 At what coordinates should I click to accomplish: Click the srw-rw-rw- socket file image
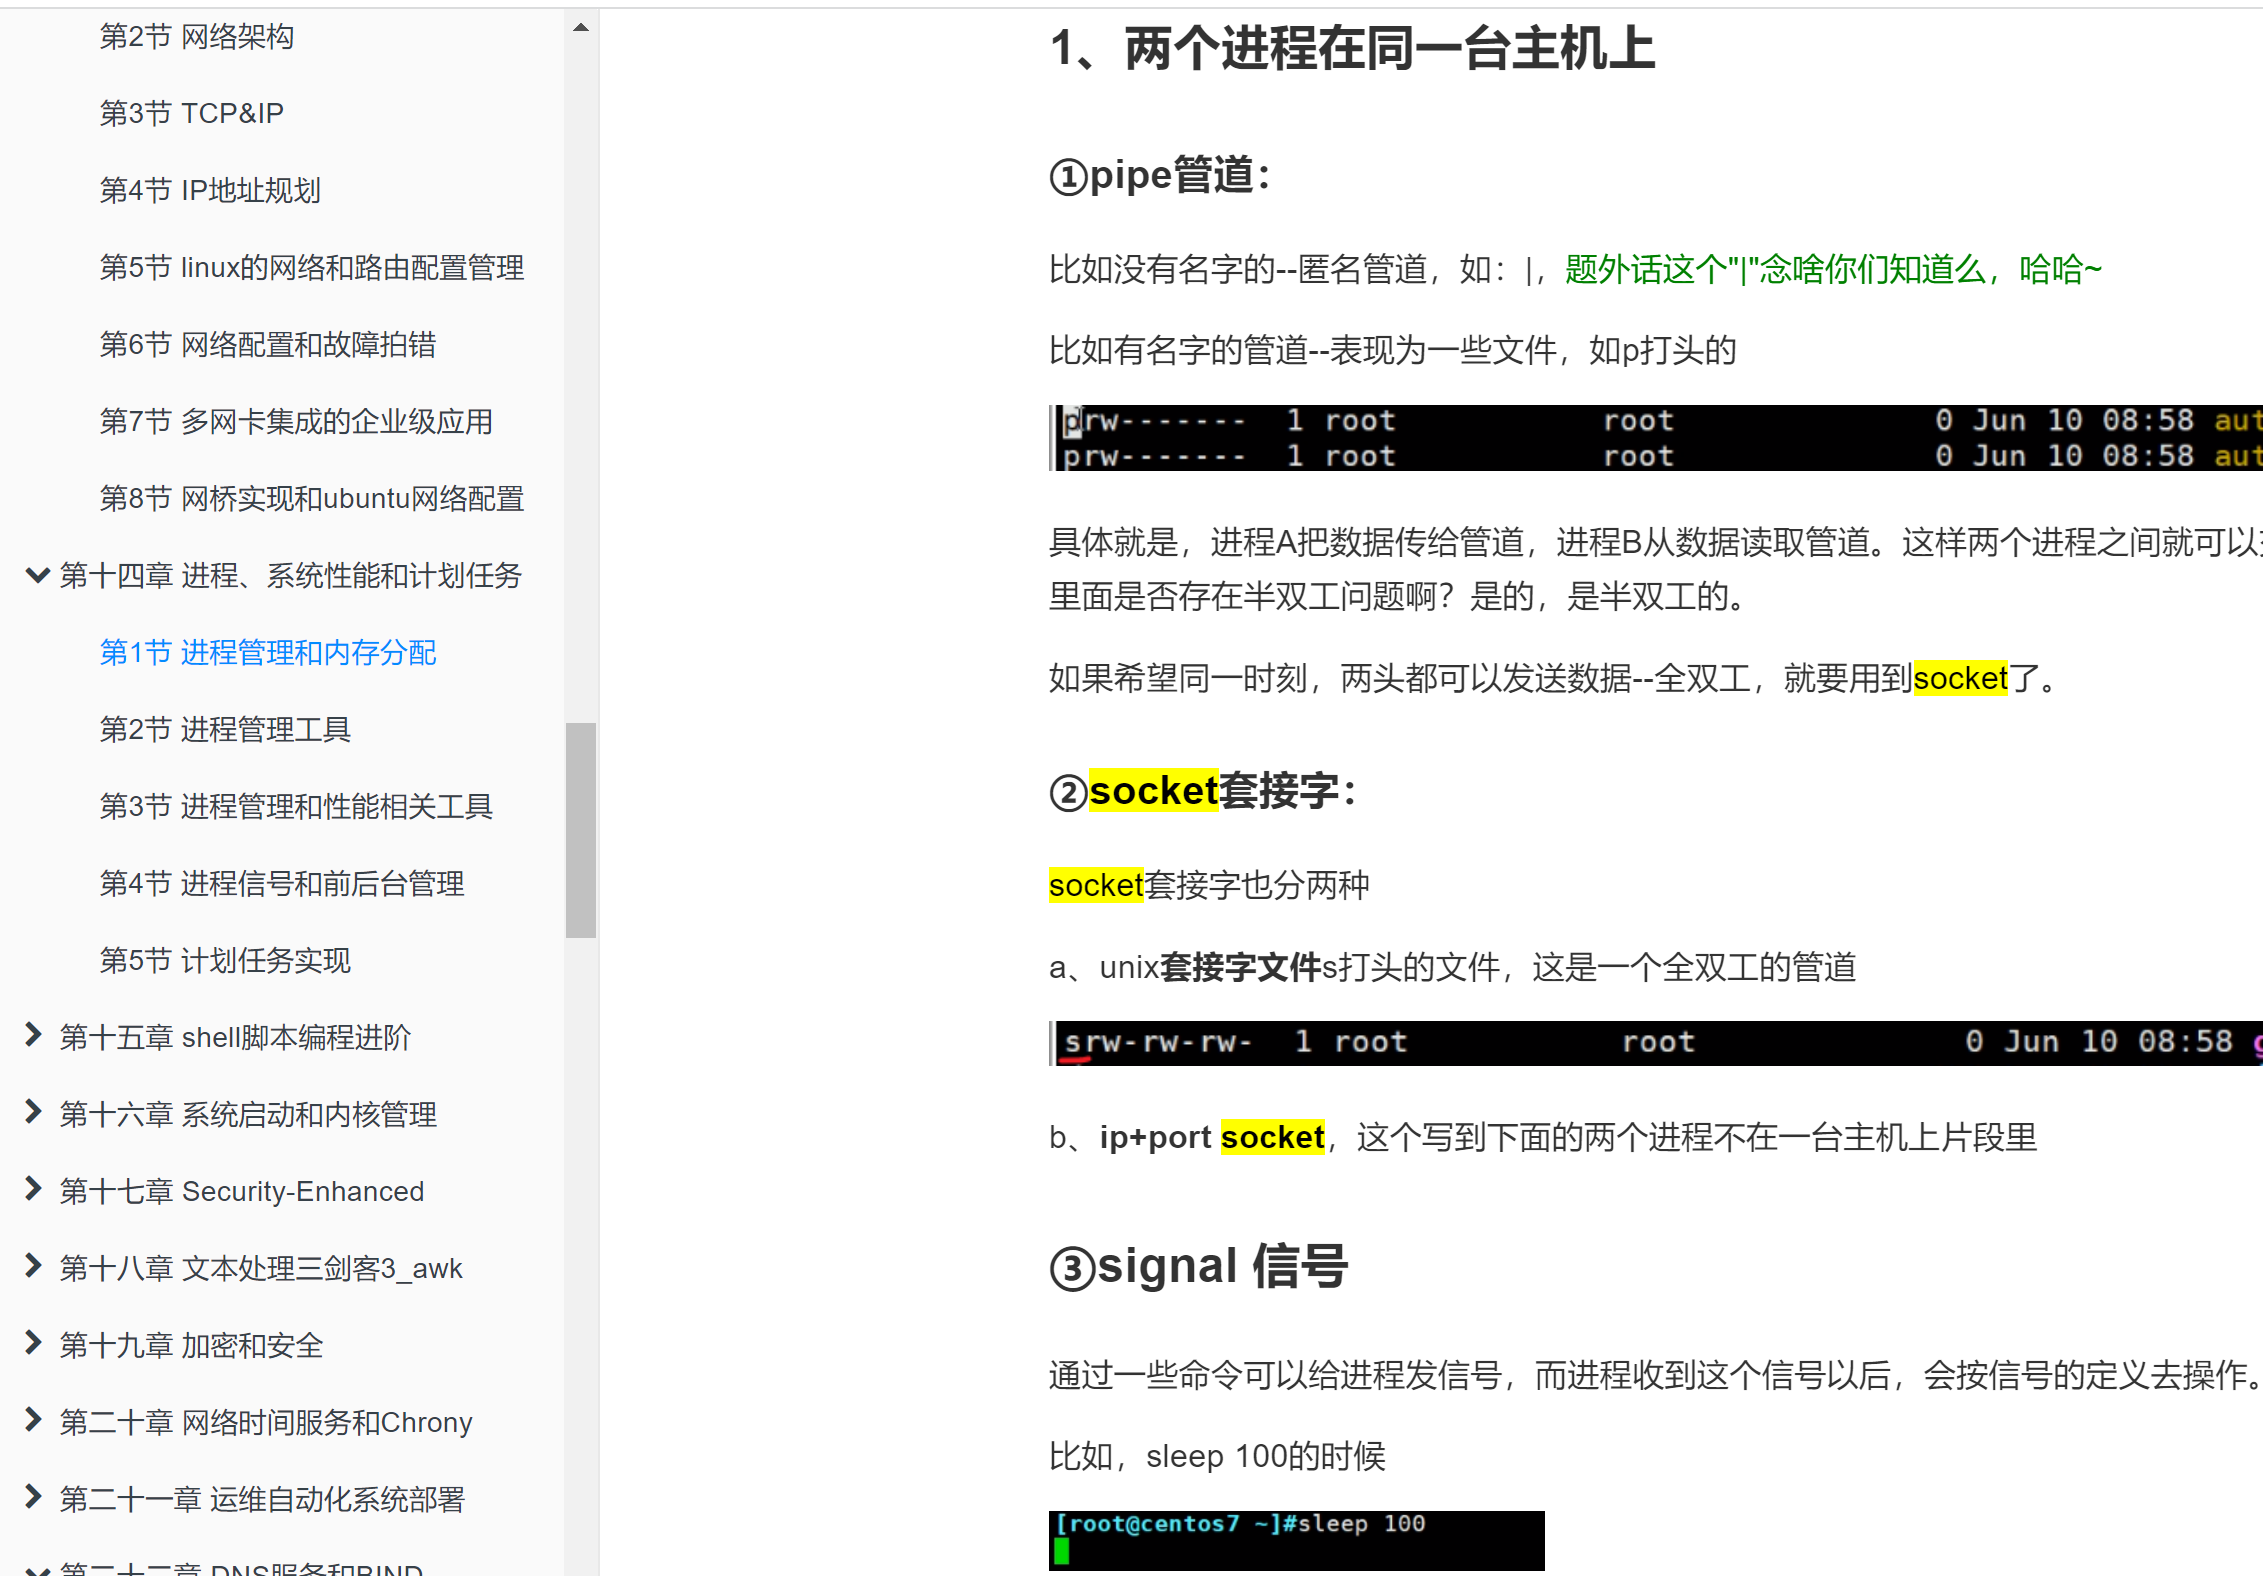[x=1655, y=1043]
